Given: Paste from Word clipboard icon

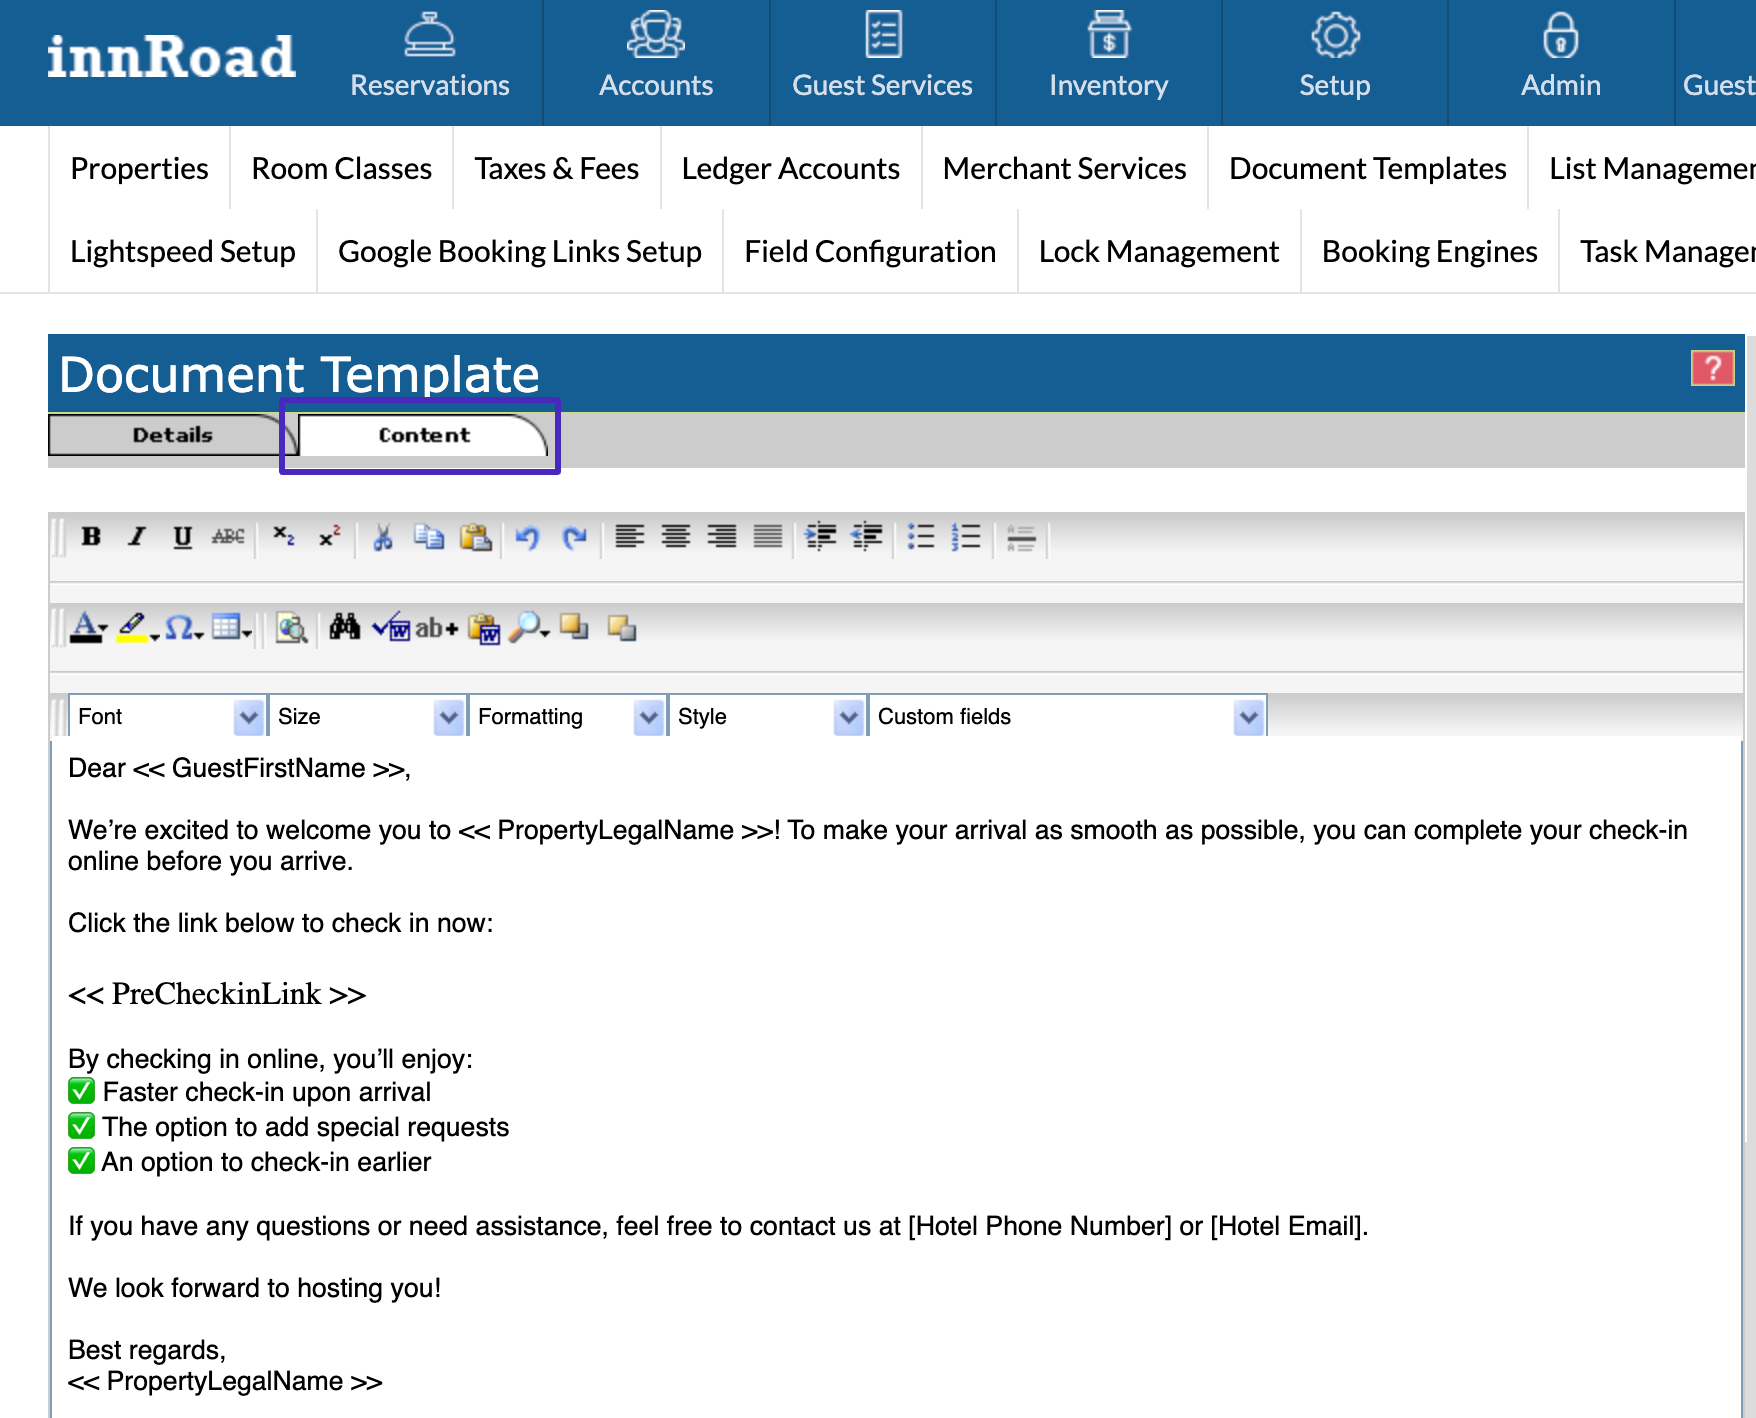Looking at the screenshot, I should click(484, 628).
